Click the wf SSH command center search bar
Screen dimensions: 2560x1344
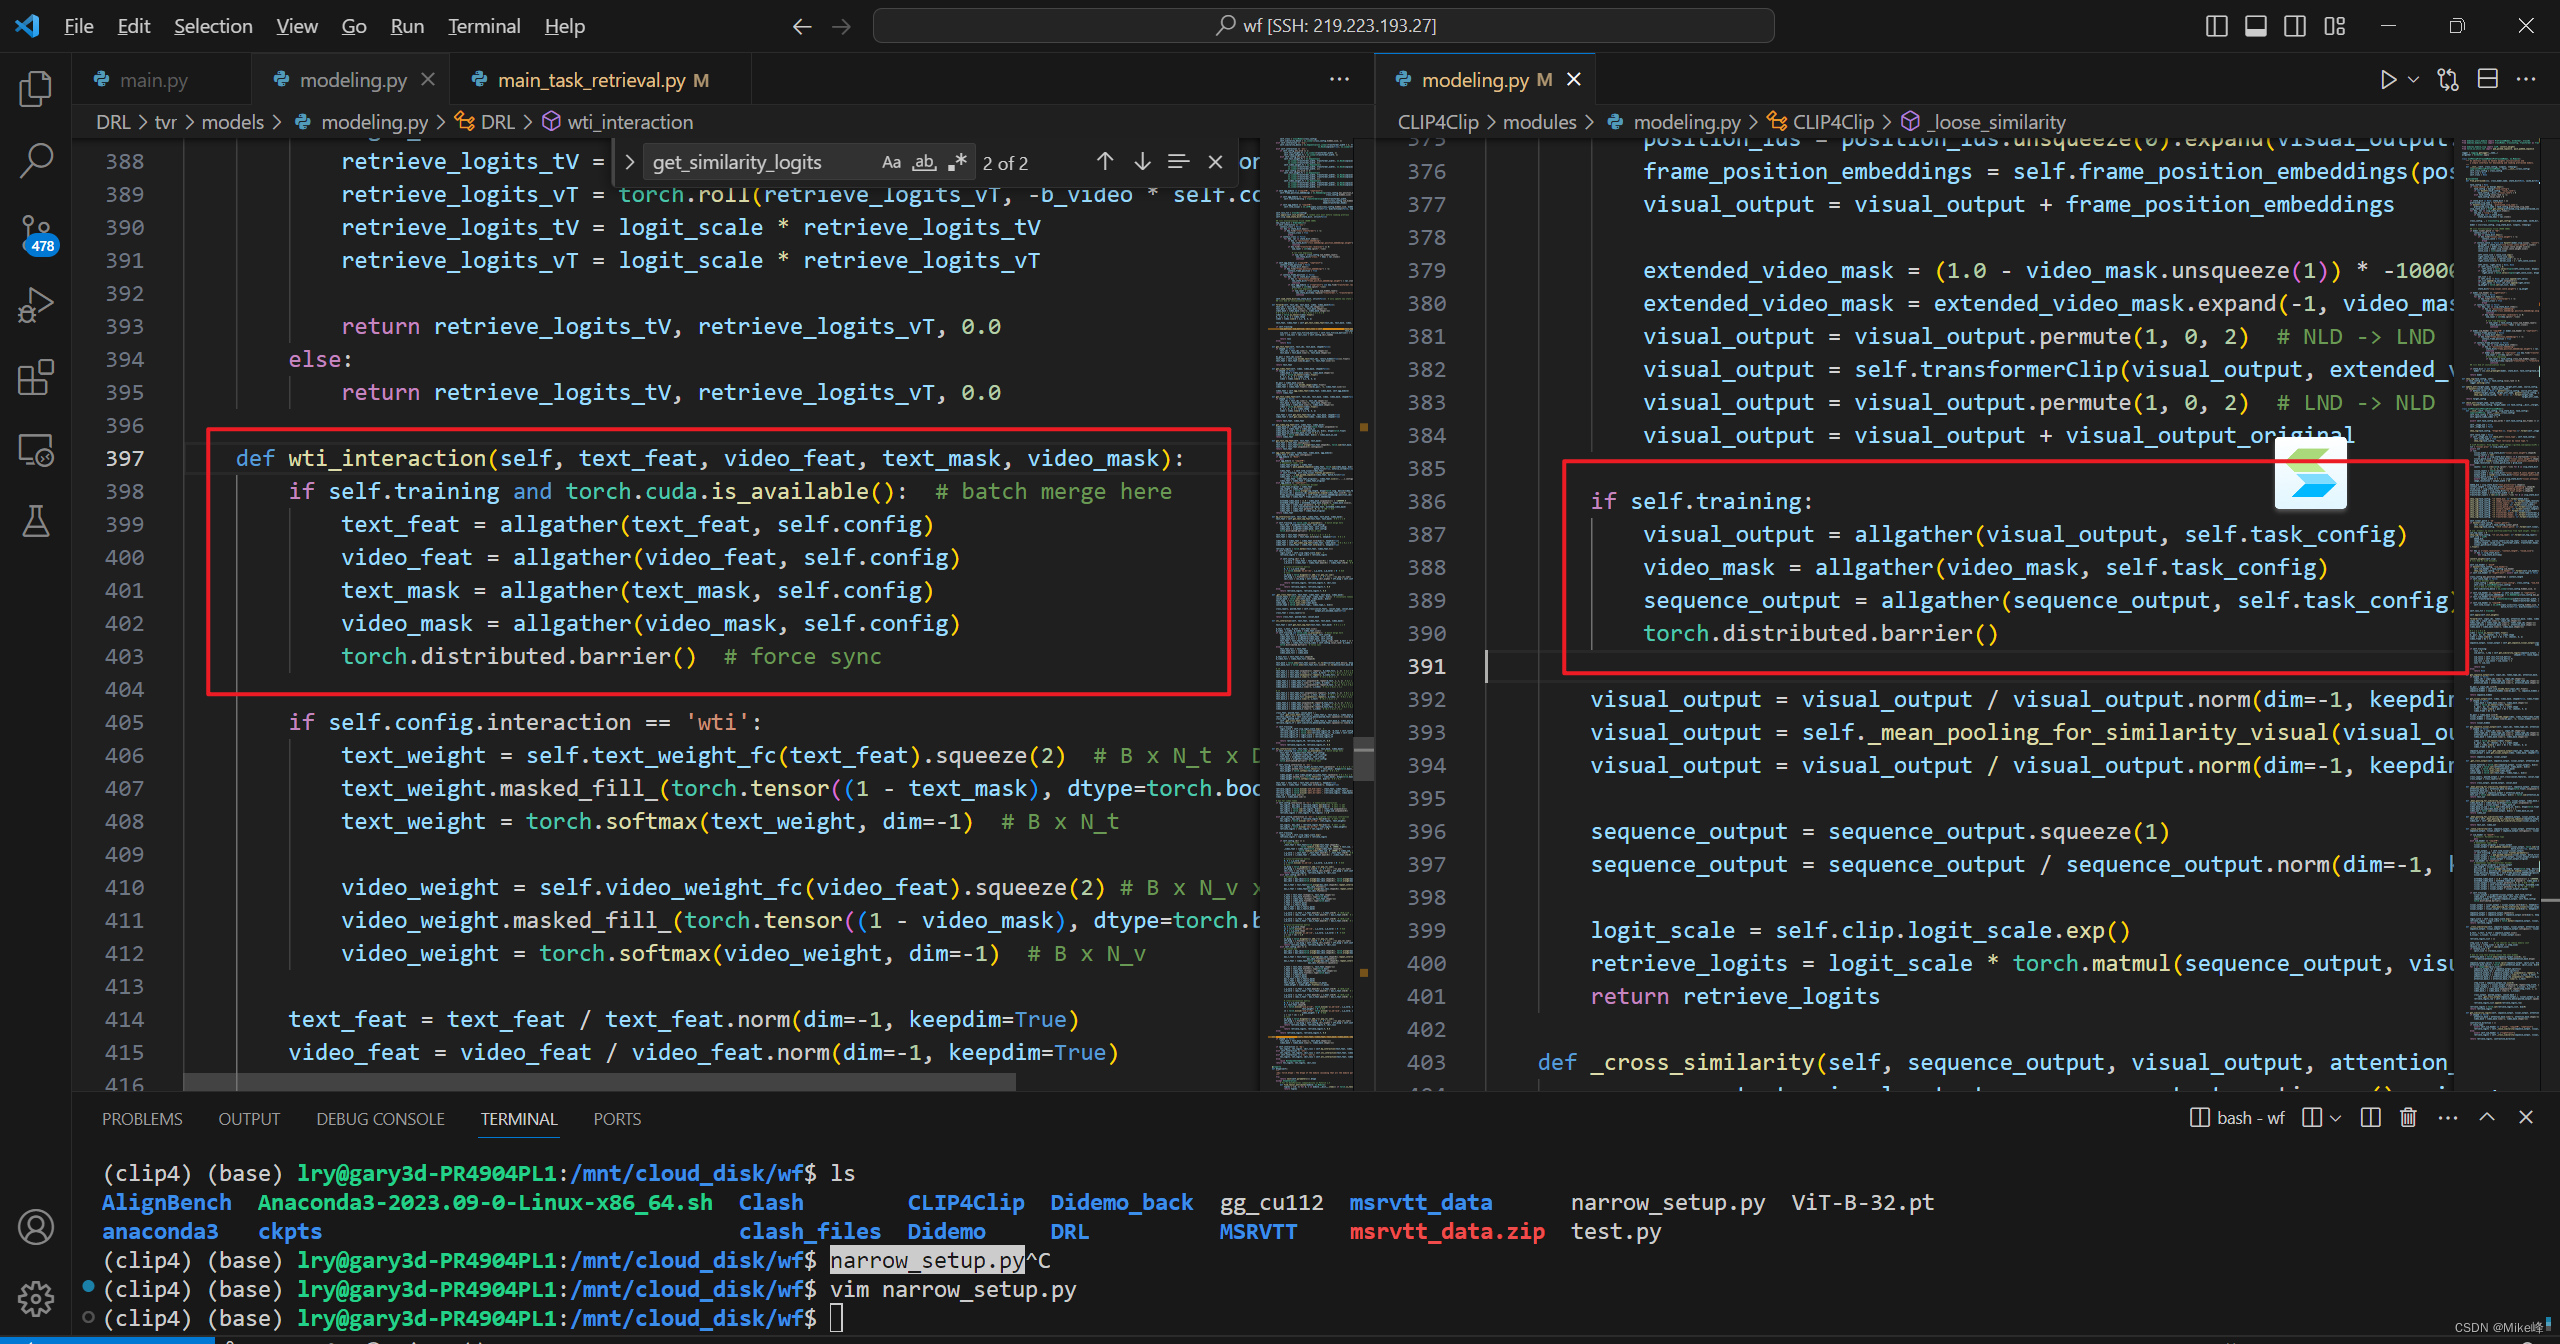tap(1323, 26)
